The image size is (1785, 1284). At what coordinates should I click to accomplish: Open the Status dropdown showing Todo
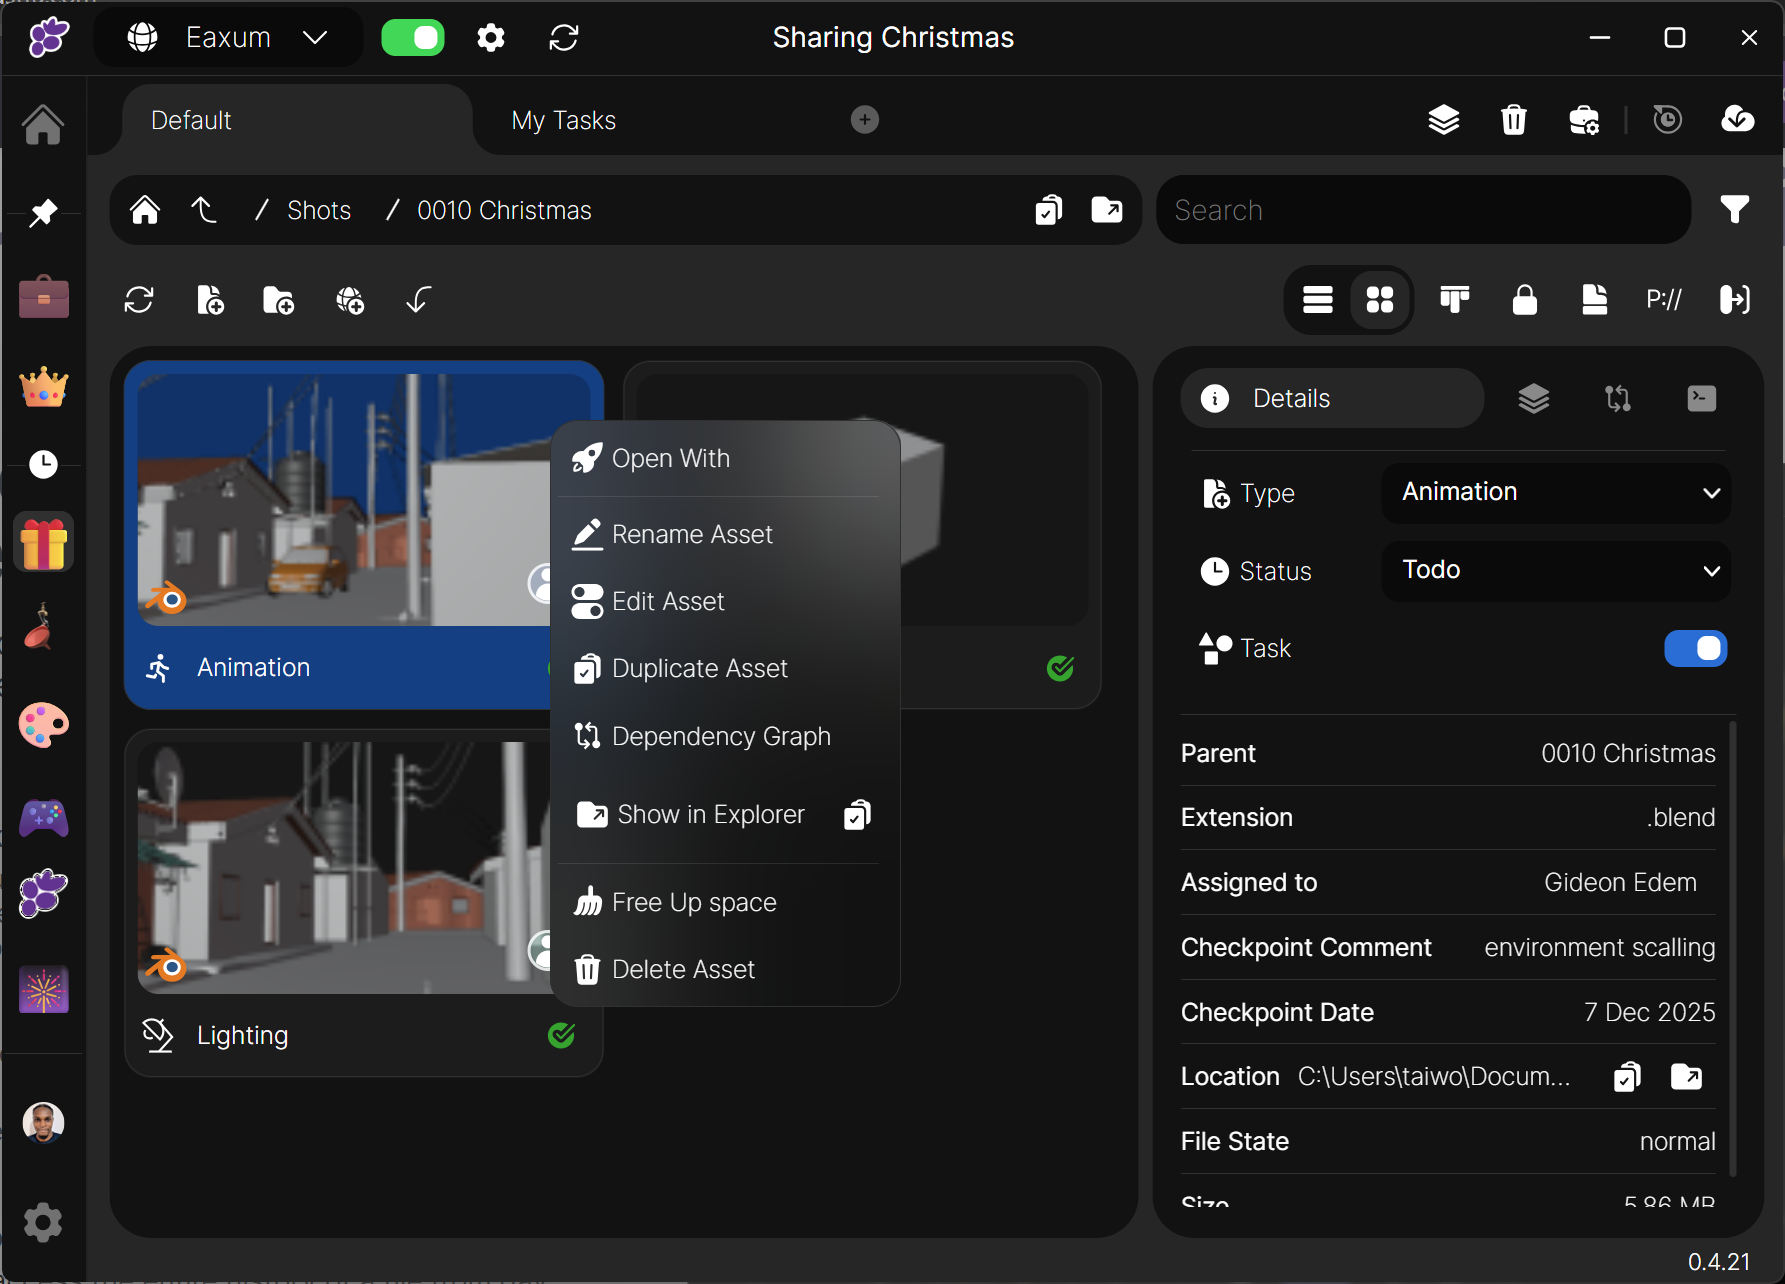tap(1555, 571)
